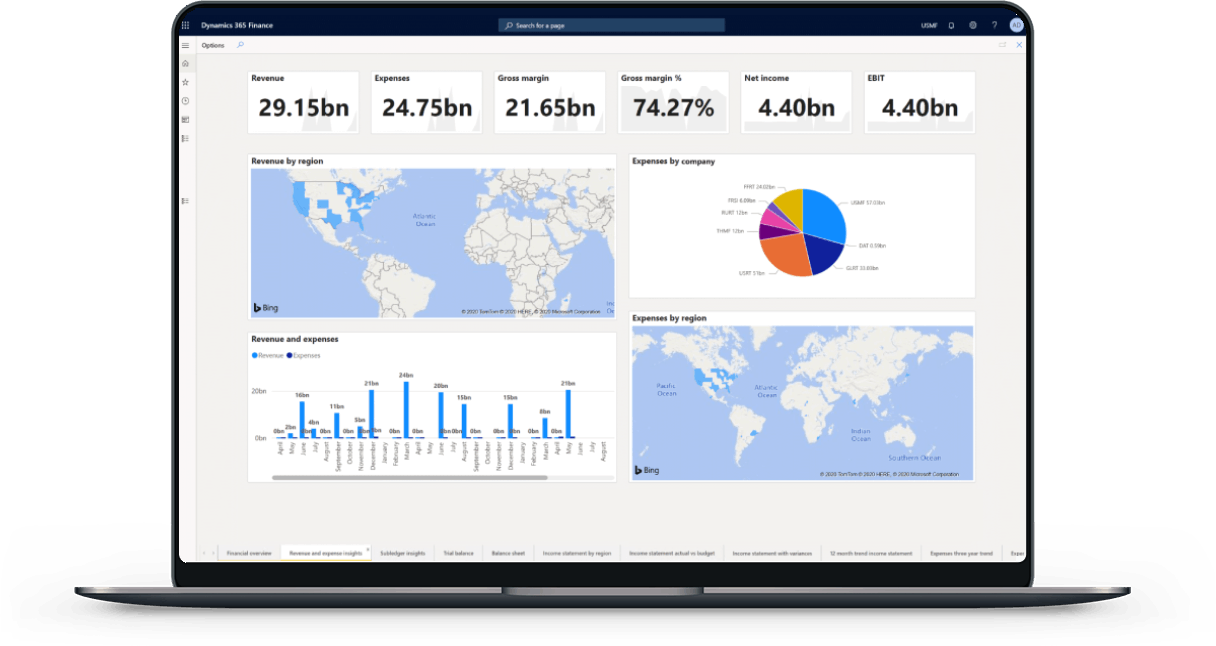Switch to the Financial overview tab

click(x=249, y=553)
